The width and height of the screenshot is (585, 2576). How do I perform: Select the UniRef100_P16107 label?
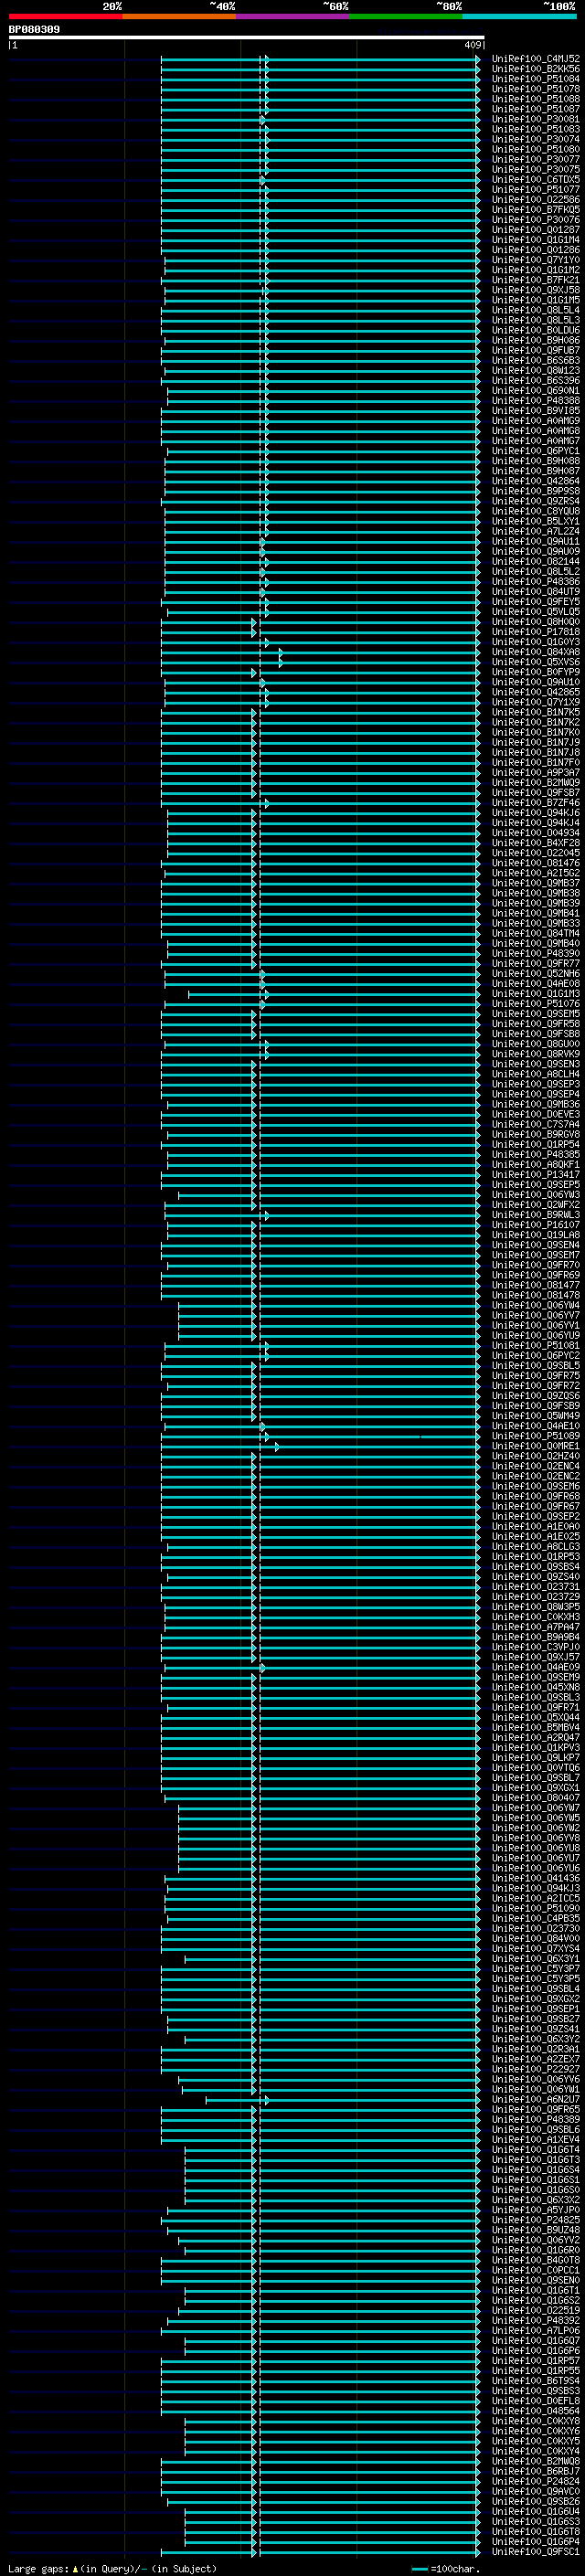click(536, 1225)
